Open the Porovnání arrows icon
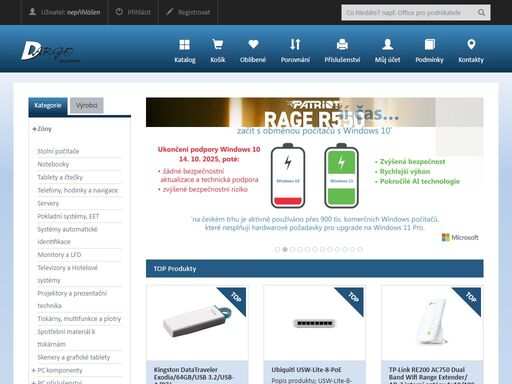 [x=295, y=44]
